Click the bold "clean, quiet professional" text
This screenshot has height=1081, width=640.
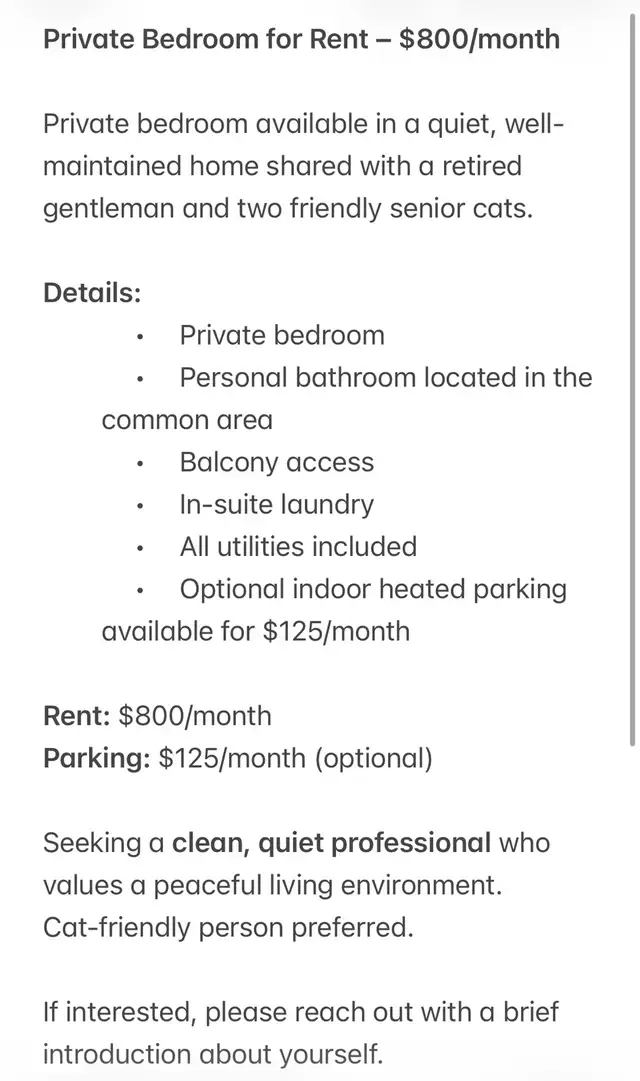pyautogui.click(x=331, y=843)
